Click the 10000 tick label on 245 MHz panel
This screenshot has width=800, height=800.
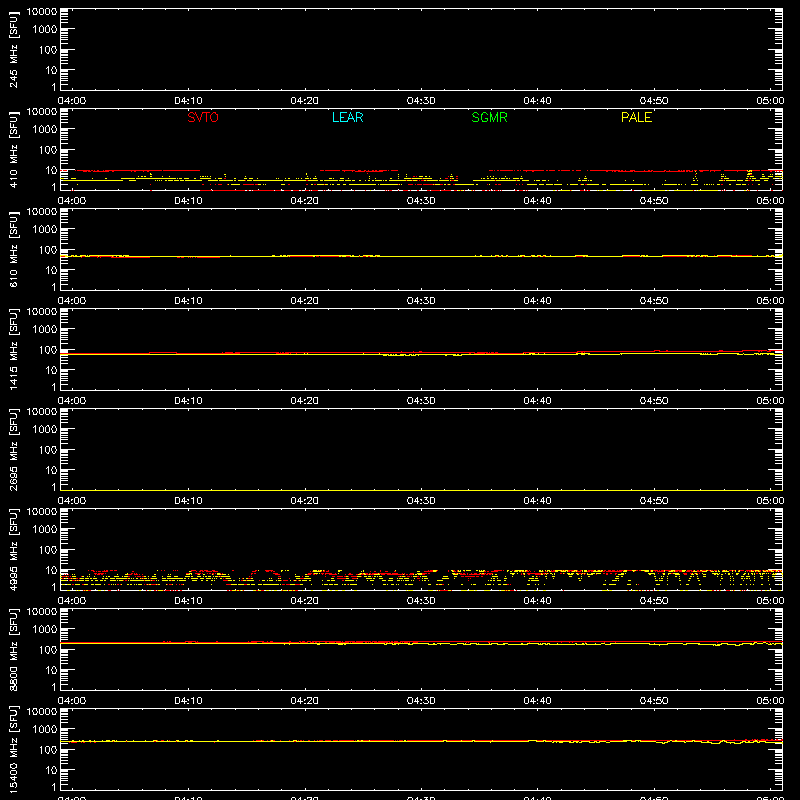pos(42,11)
